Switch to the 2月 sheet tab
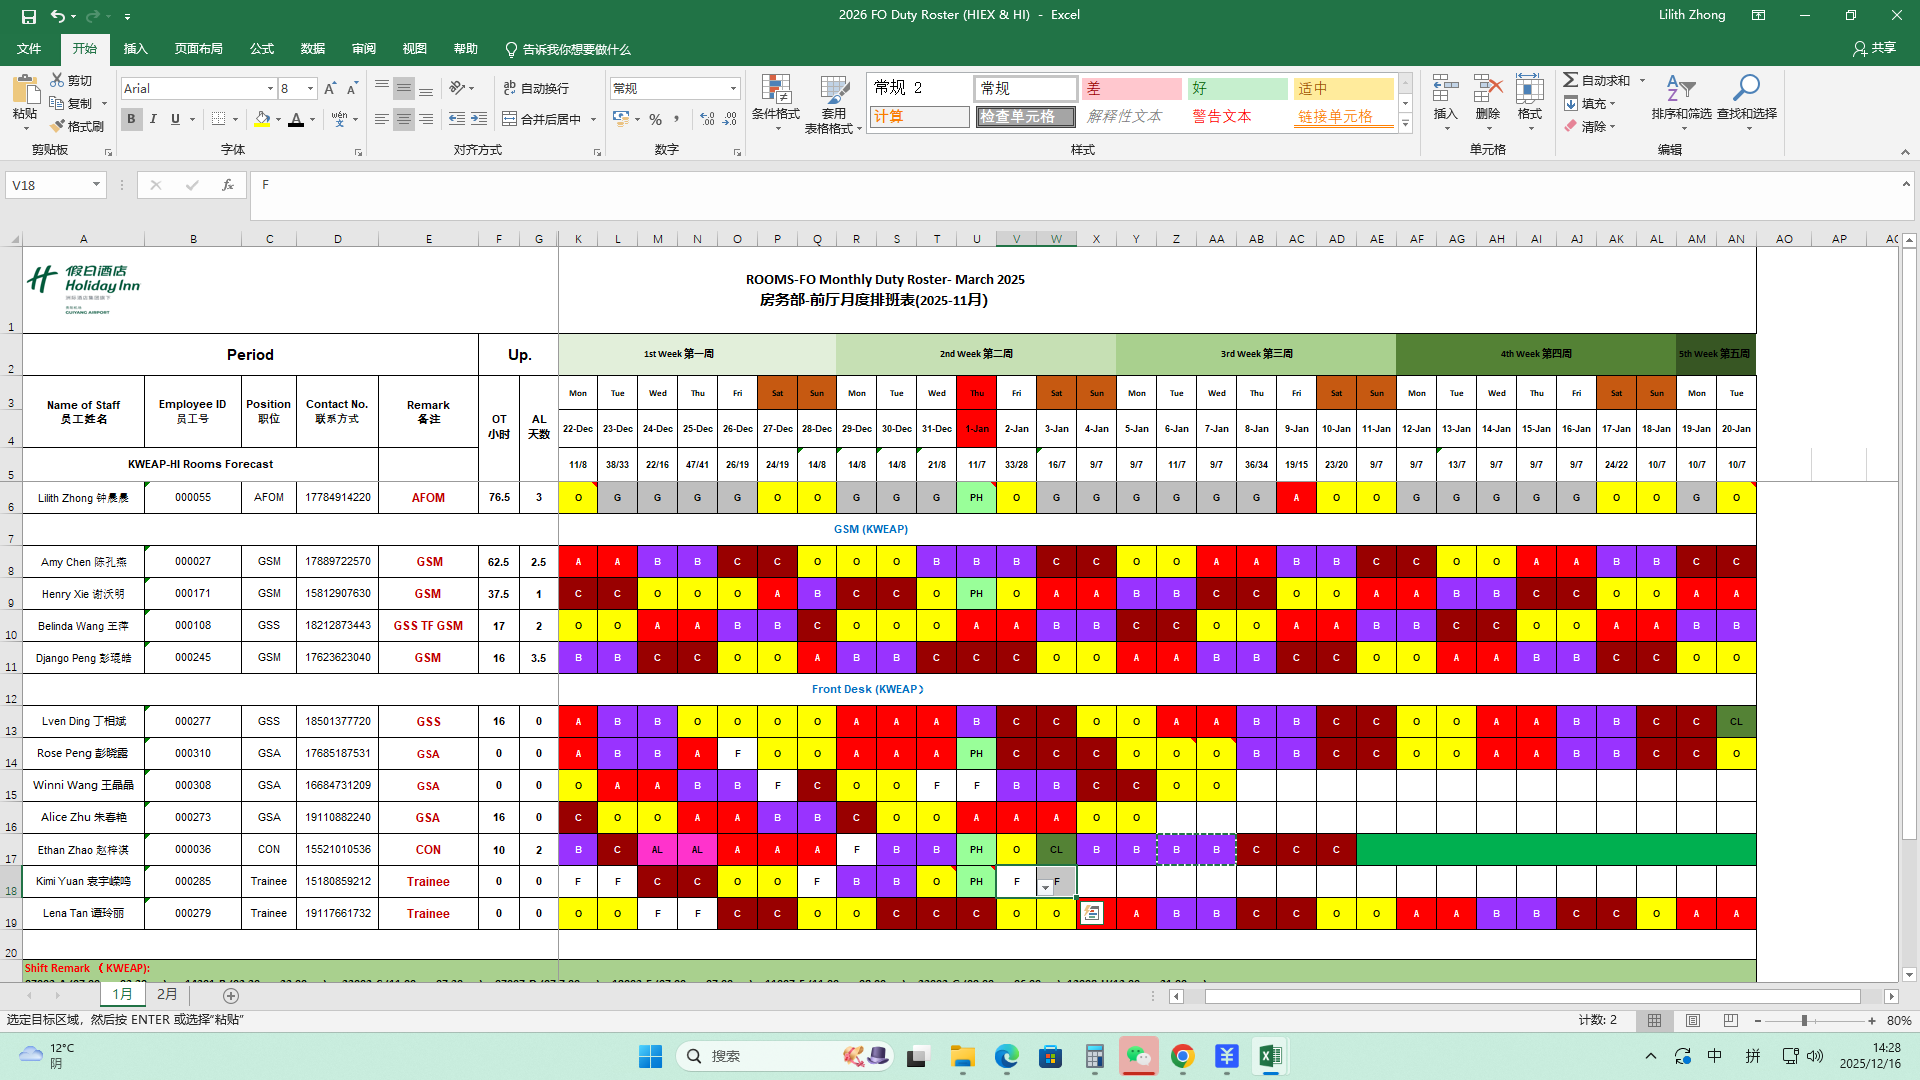Viewport: 1920px width, 1080px height. tap(167, 994)
